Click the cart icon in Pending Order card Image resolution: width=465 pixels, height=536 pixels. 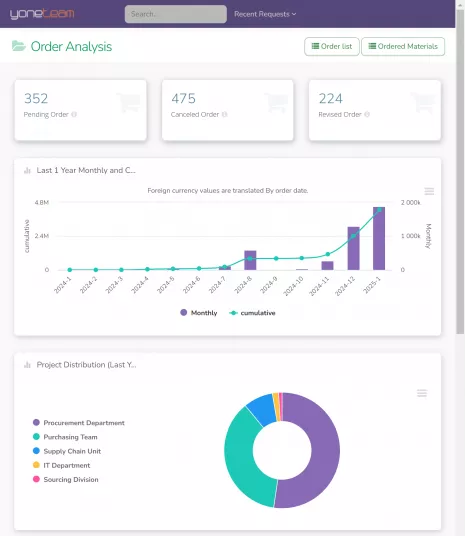click(x=129, y=102)
